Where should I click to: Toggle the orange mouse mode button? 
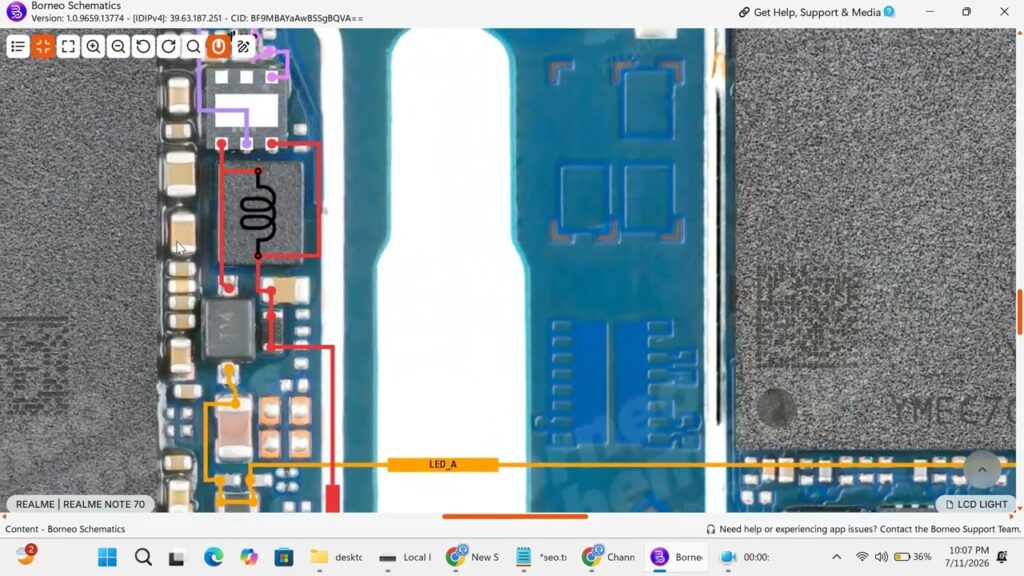pyautogui.click(x=218, y=46)
